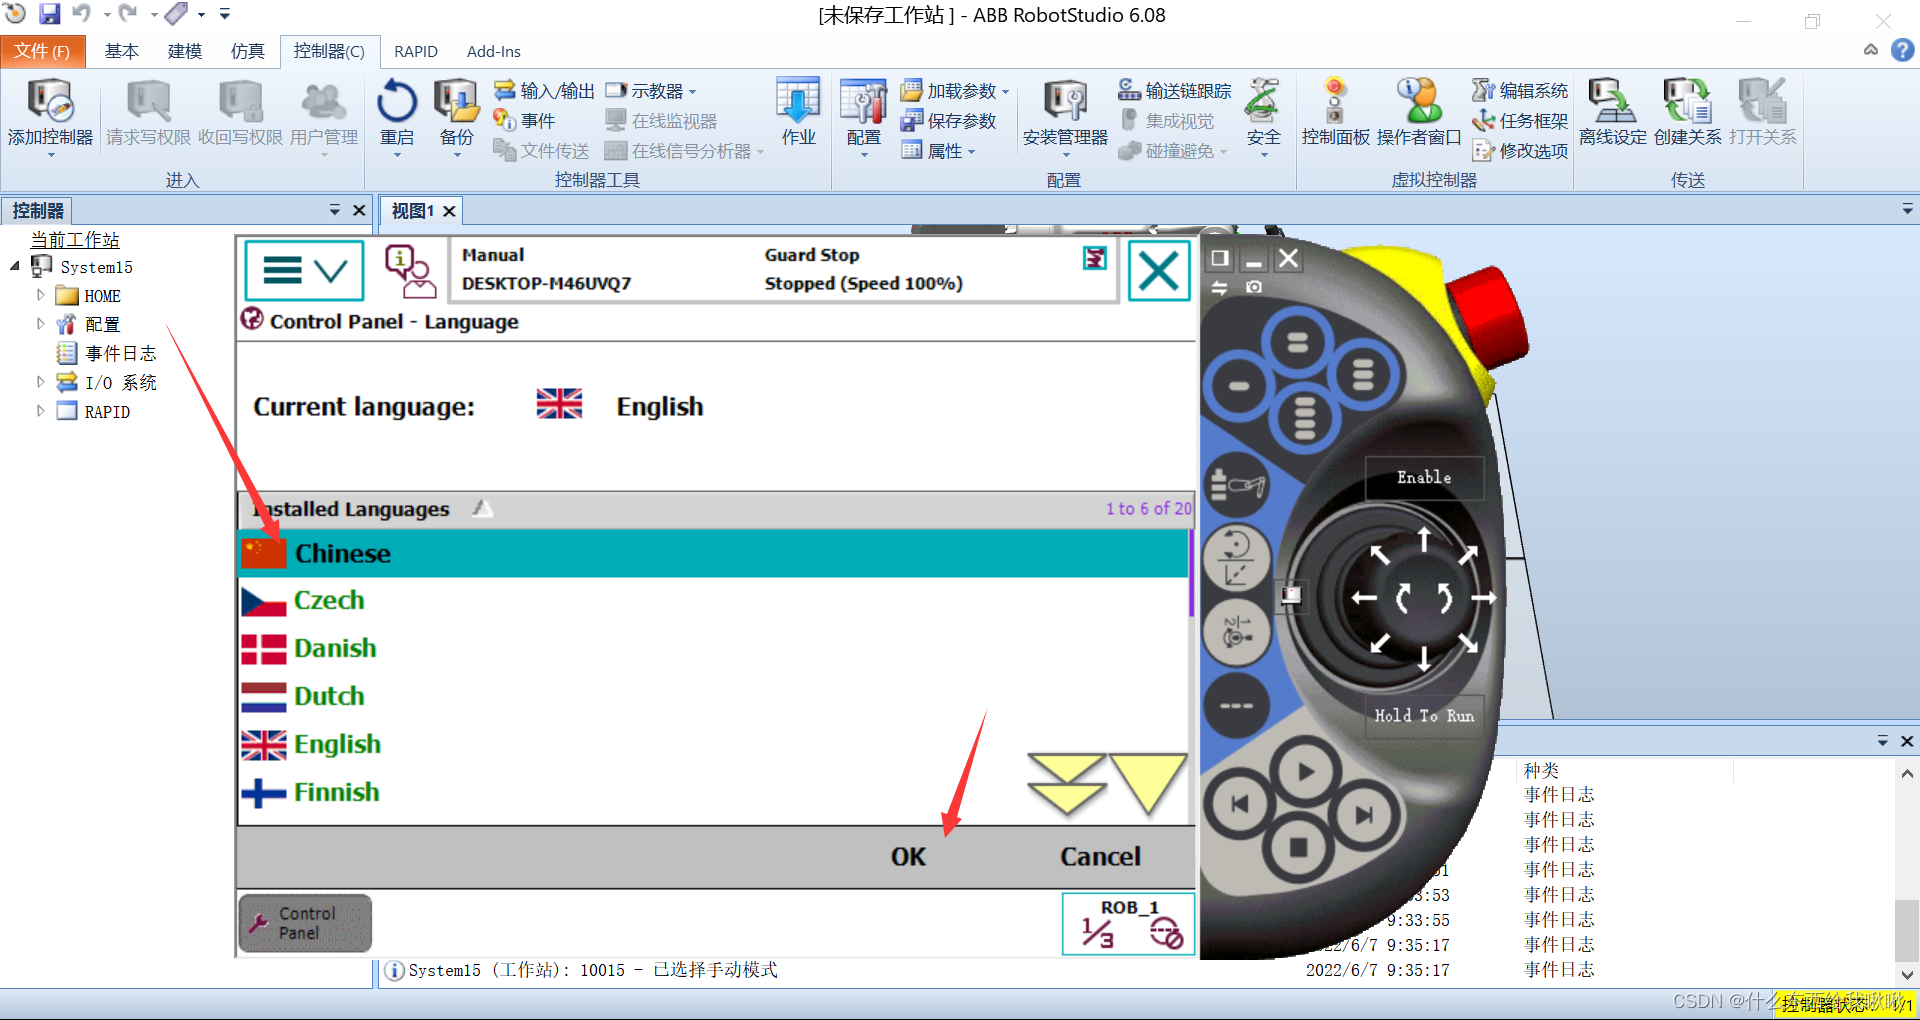Click the Events (事件) icon
The height and width of the screenshot is (1020, 1920).
click(525, 121)
